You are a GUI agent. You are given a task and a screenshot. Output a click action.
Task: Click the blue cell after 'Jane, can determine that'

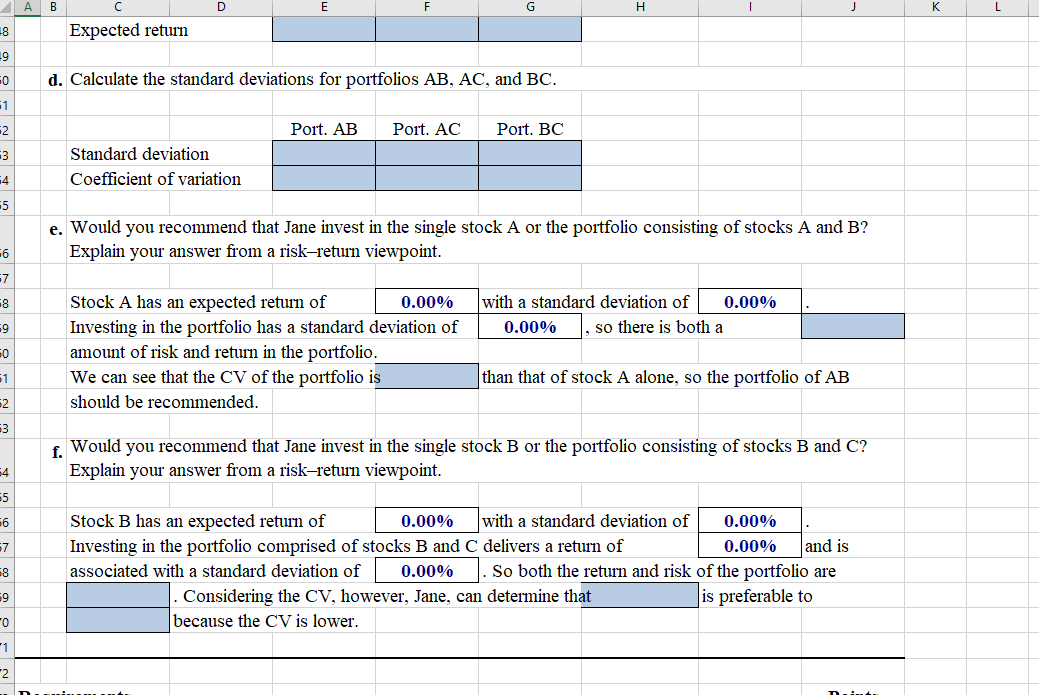coord(640,595)
